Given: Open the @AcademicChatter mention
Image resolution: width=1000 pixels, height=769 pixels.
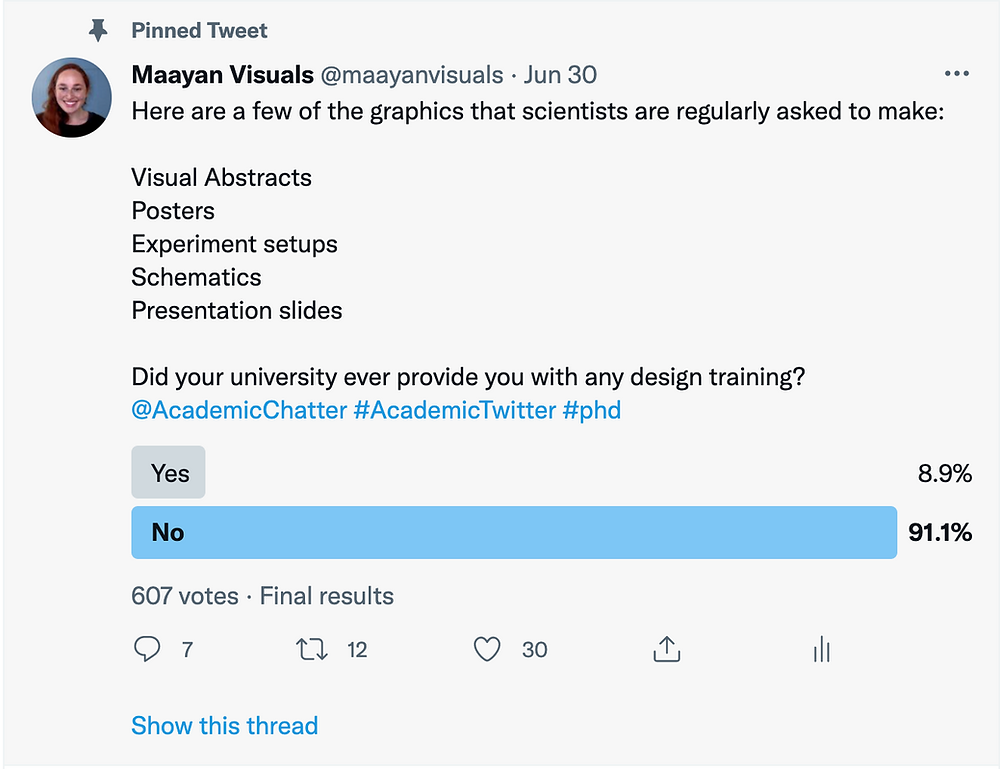Looking at the screenshot, I should point(239,410).
